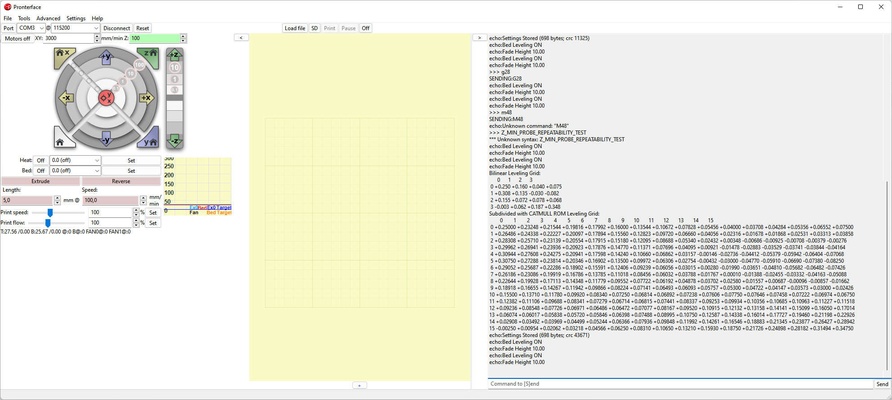Home the X axis

(x=64, y=56)
